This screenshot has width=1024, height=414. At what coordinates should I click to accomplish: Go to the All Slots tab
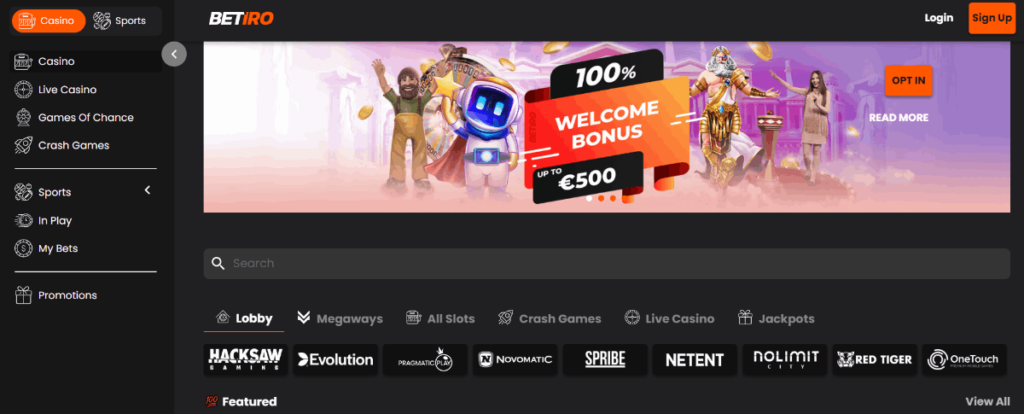coord(440,319)
